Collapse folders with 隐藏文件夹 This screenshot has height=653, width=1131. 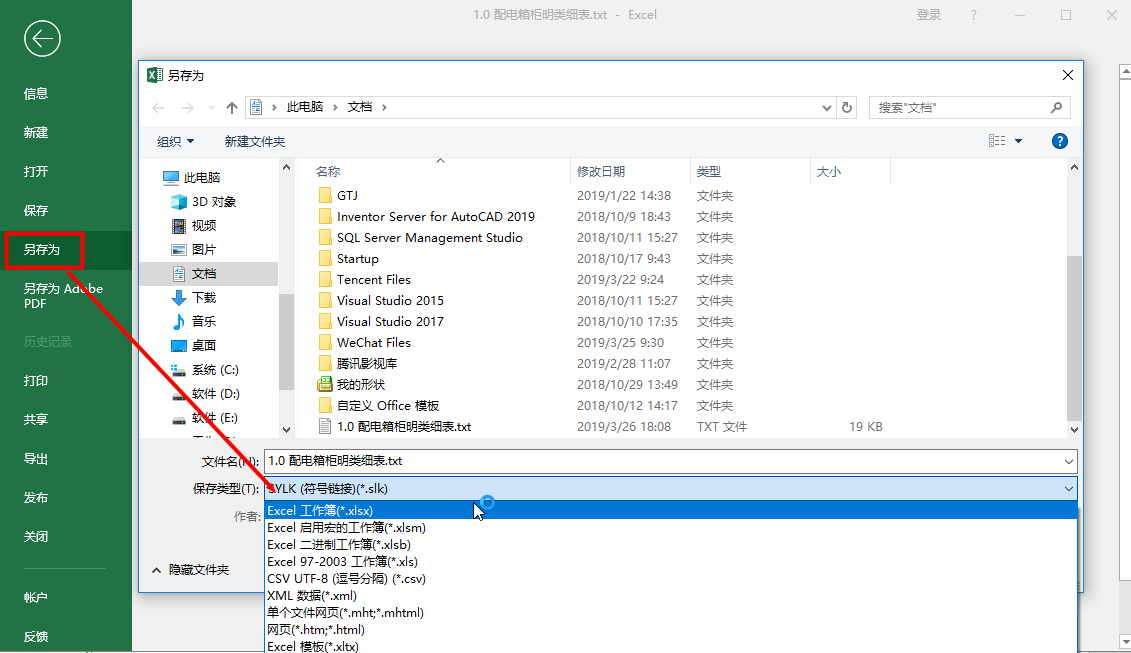click(190, 570)
